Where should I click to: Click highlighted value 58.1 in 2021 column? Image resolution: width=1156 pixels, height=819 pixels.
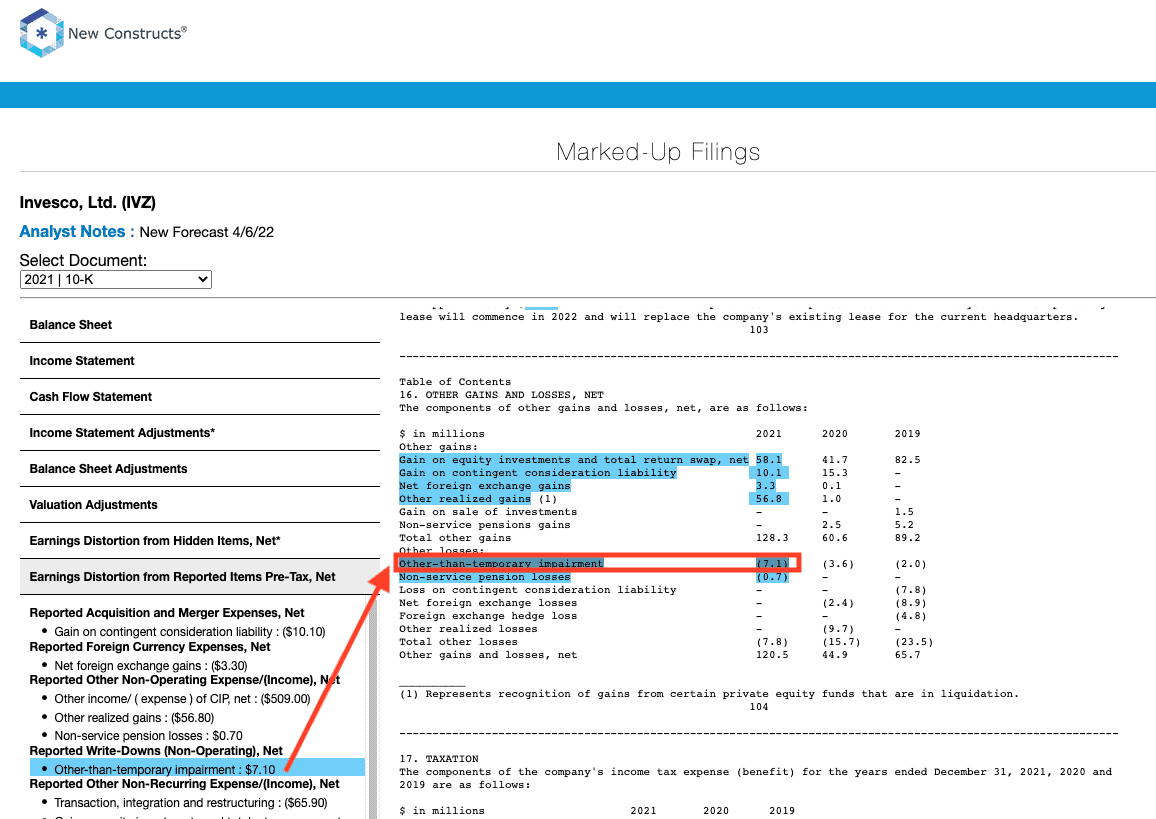tap(768, 460)
